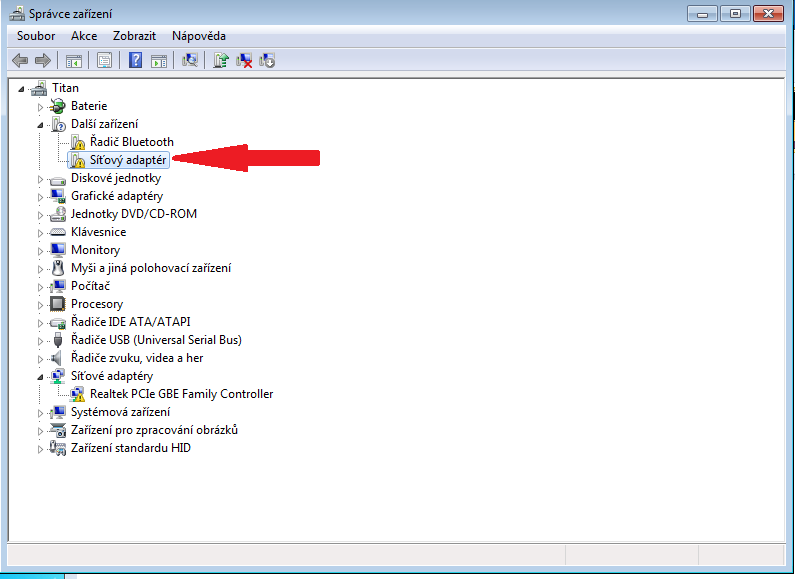Expand the Diskové jednotky category
This screenshot has height=579, width=795.
click(x=41, y=179)
